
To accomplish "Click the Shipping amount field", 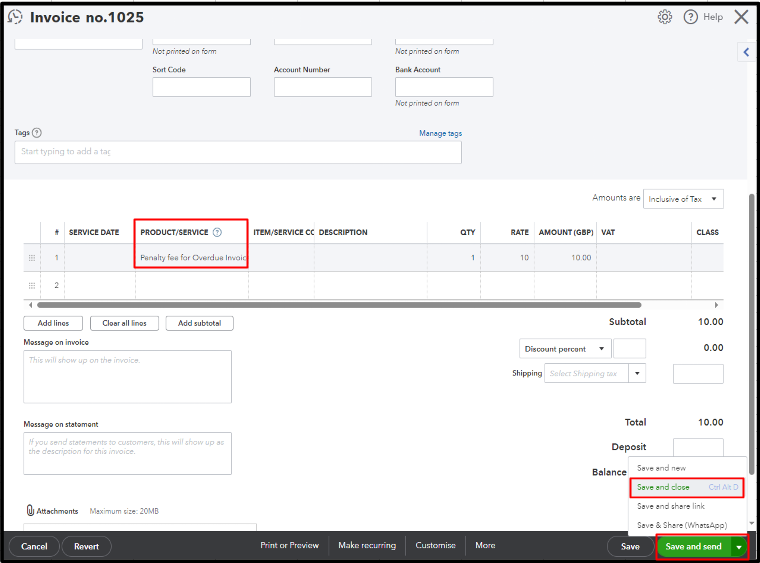I will (x=698, y=374).
